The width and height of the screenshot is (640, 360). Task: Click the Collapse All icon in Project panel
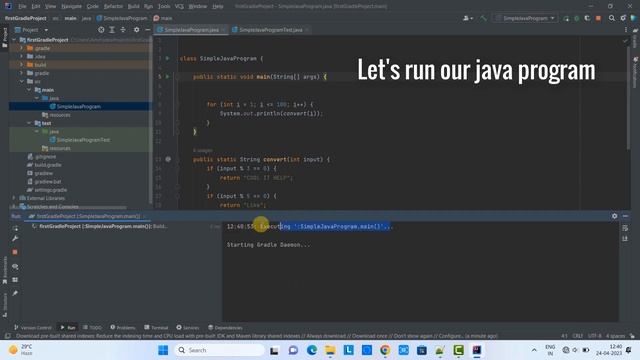(123, 30)
